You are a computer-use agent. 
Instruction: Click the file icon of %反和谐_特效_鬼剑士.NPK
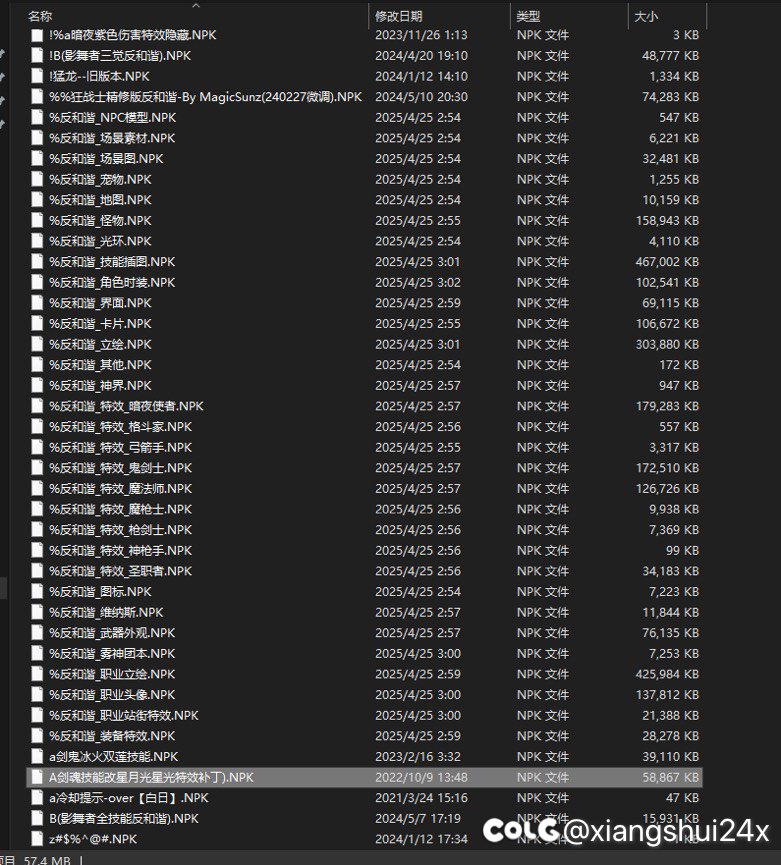click(37, 468)
